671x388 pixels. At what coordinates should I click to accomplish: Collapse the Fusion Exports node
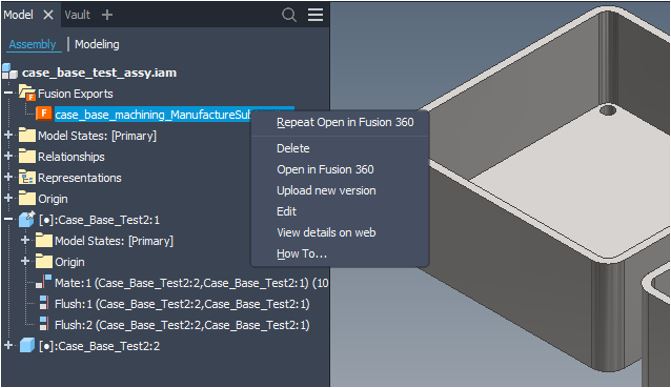(8, 92)
